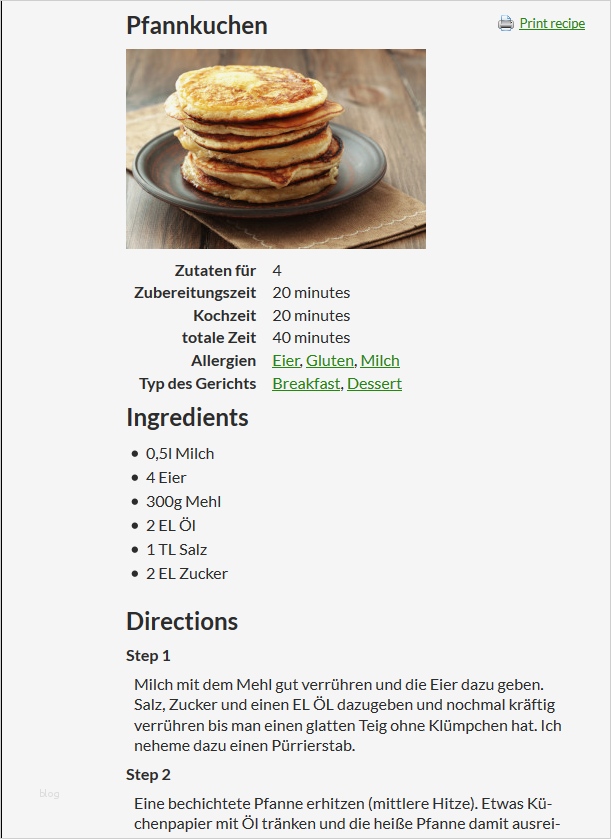This screenshot has height=839, width=611.
Task: Click the totale Zeit value 40 minutes
Action: point(311,337)
